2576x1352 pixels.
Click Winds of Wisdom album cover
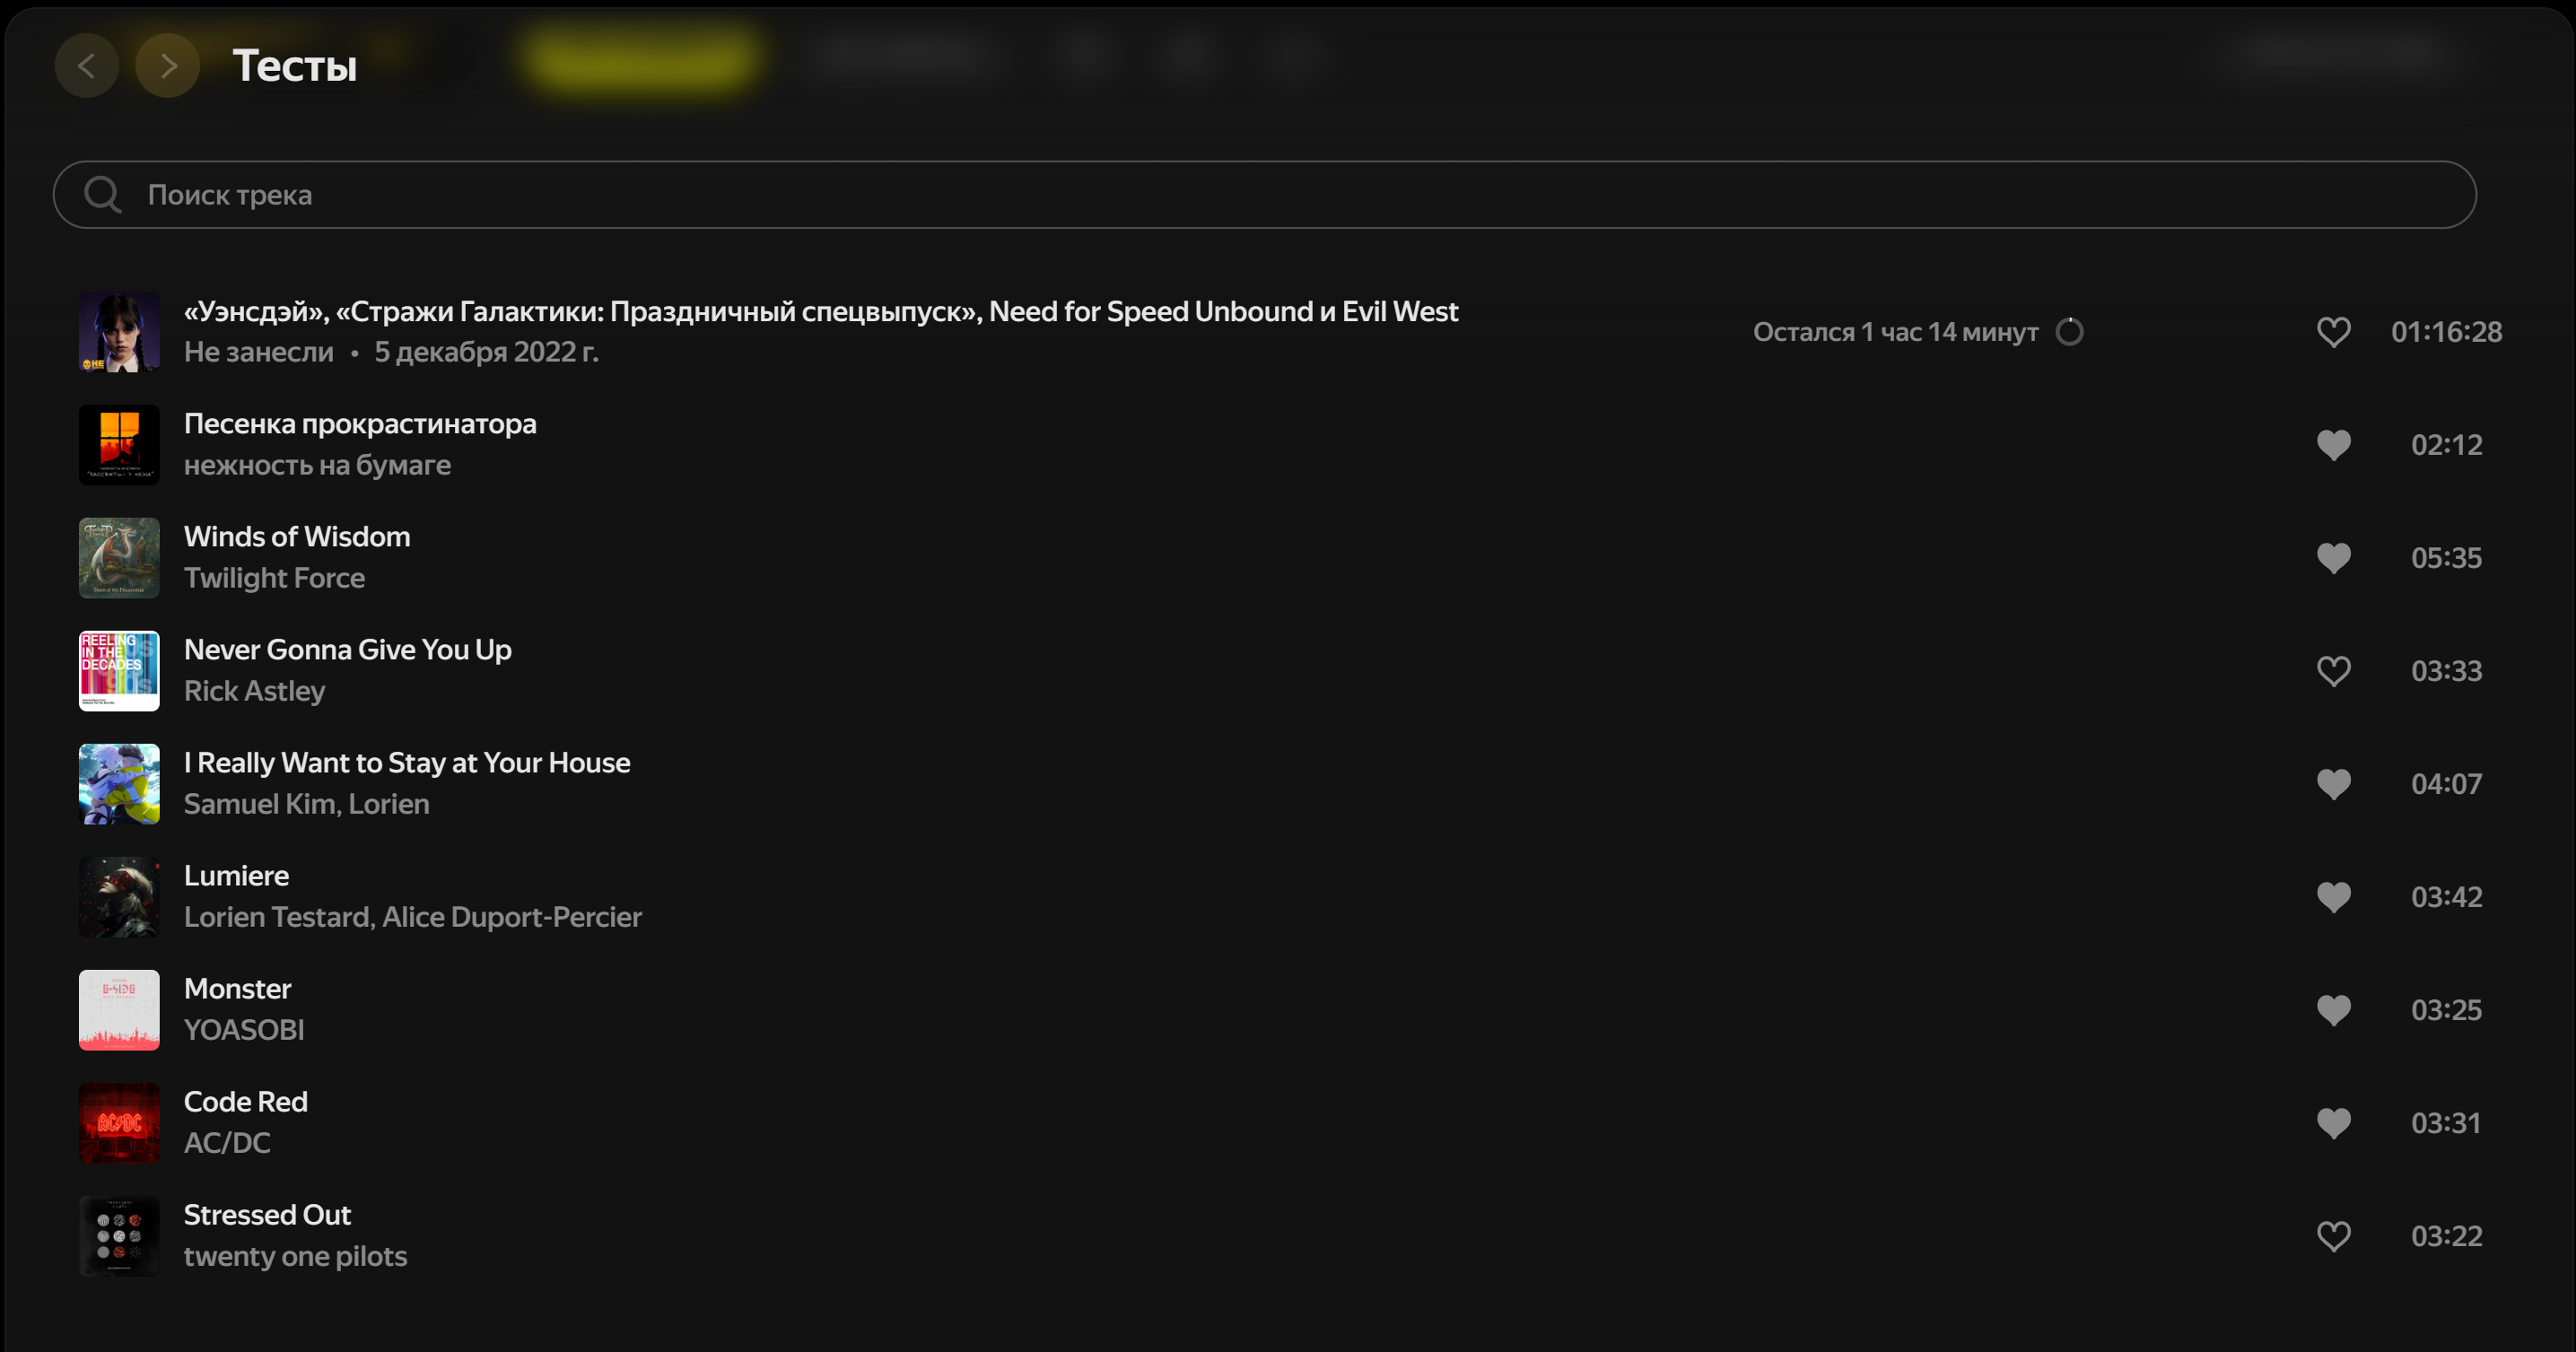pyautogui.click(x=119, y=558)
